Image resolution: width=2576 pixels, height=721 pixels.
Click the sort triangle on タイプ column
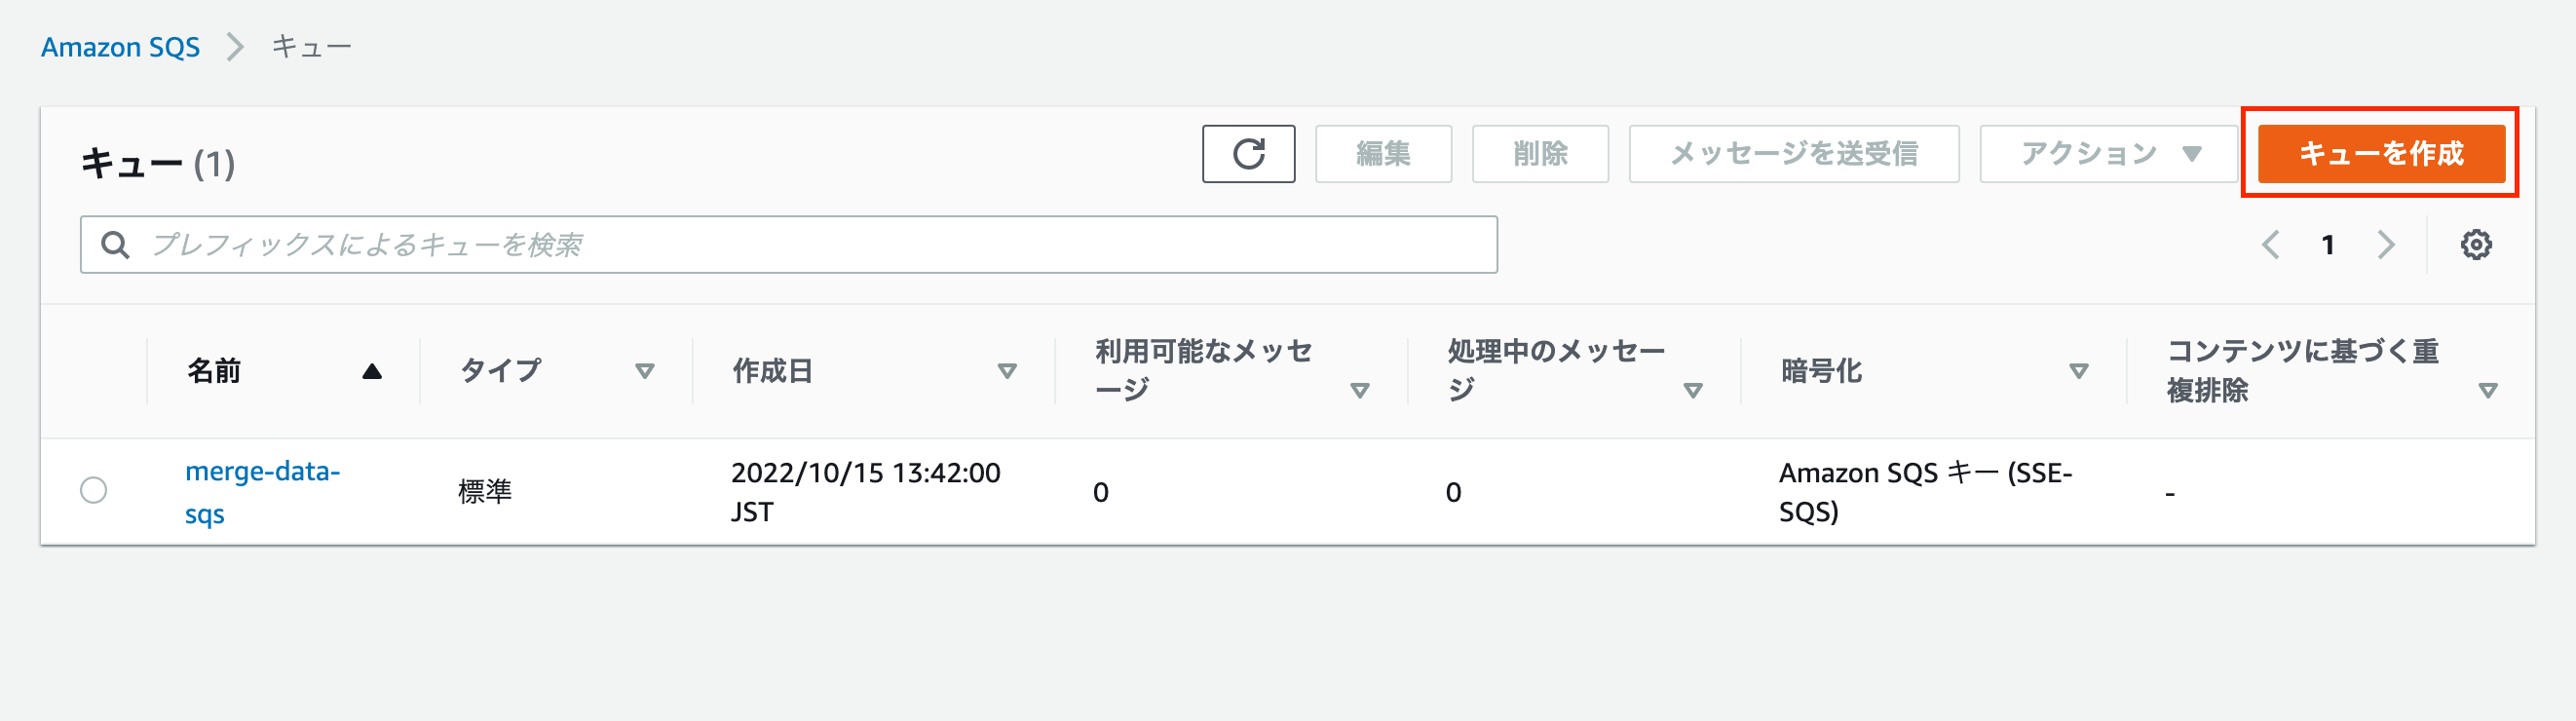point(645,371)
